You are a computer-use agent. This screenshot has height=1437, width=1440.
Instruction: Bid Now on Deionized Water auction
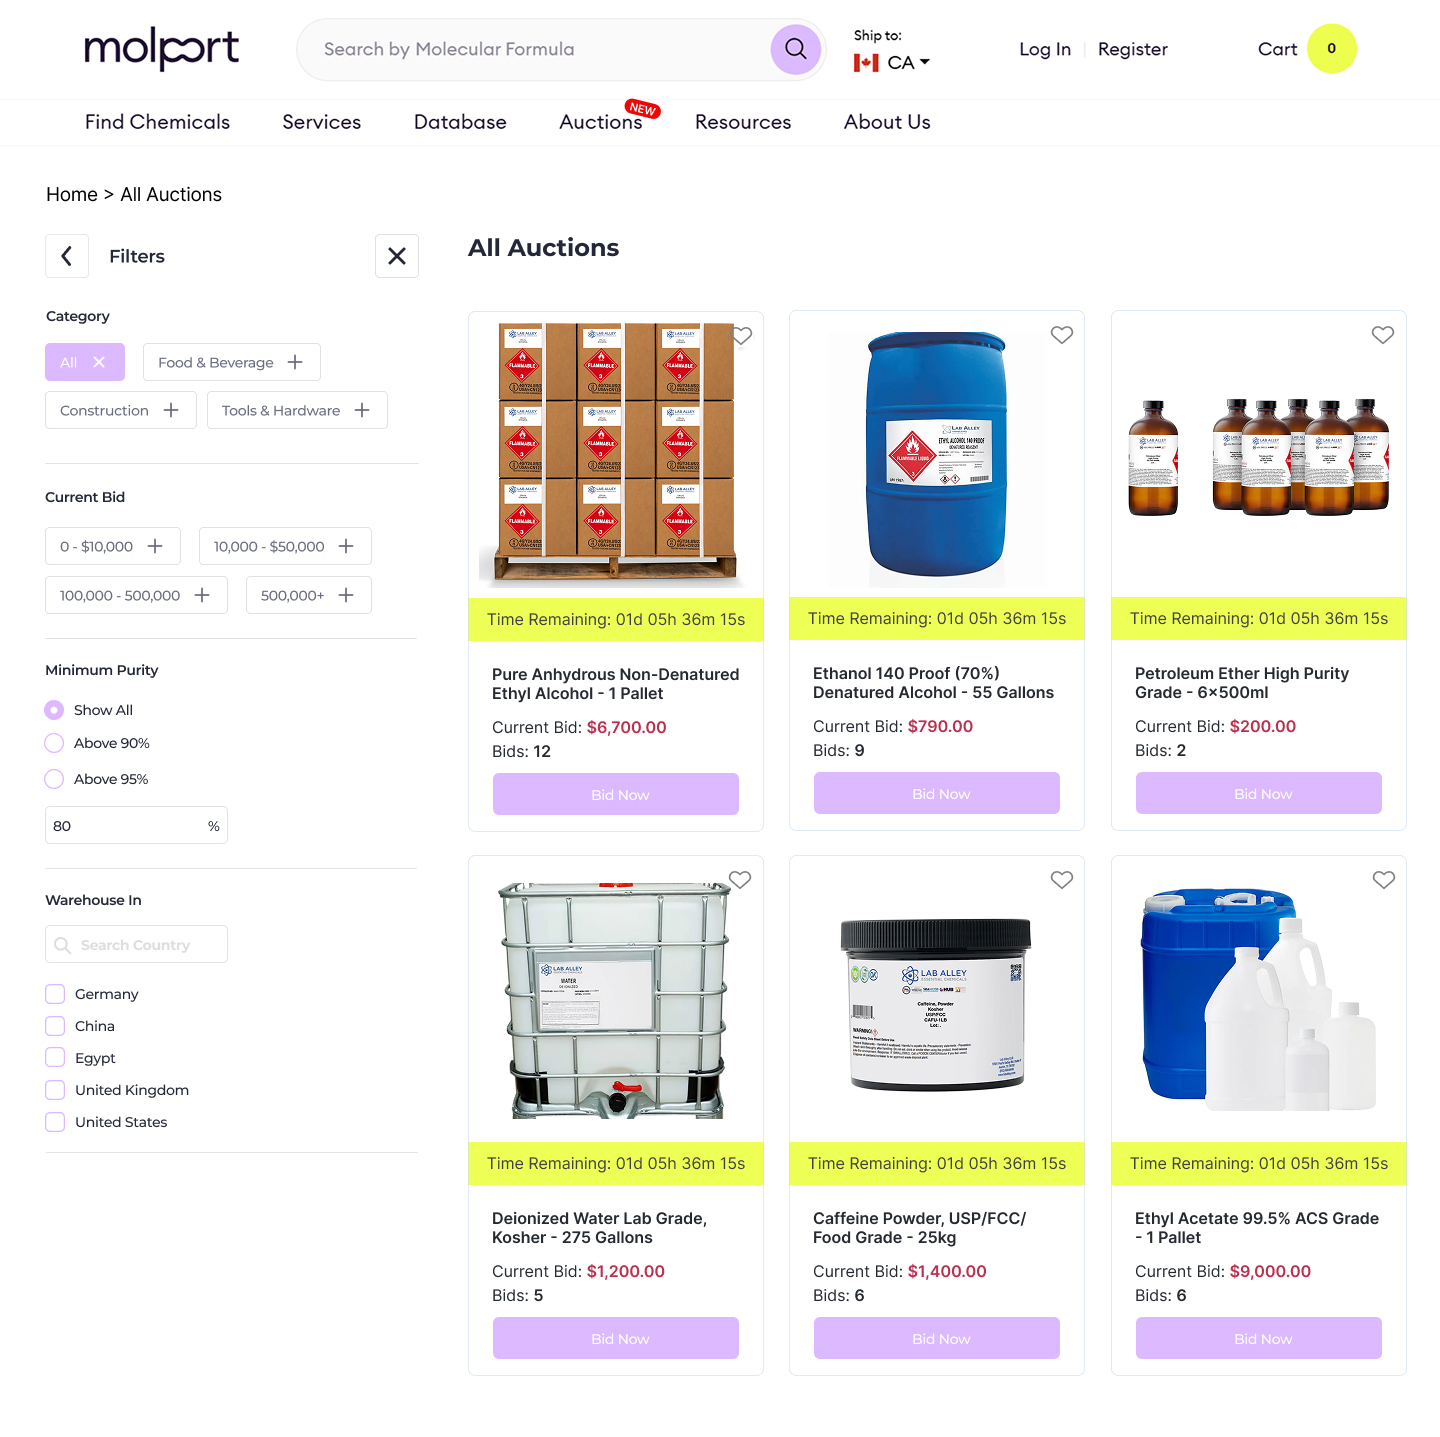(x=616, y=1338)
